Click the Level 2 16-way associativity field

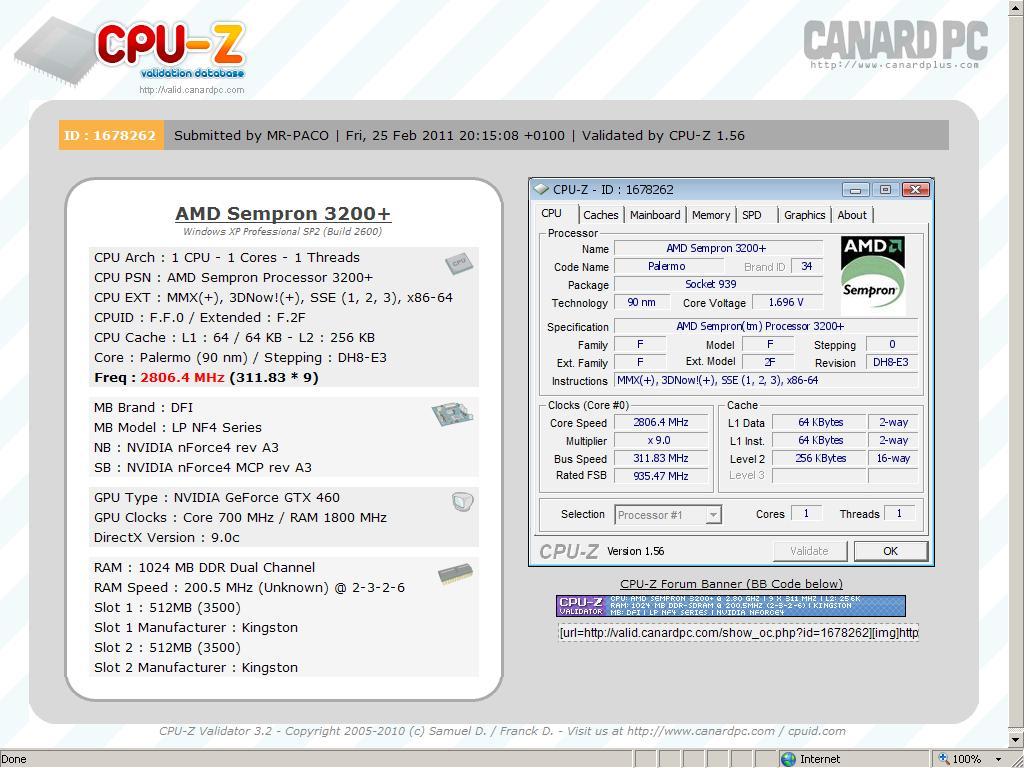pos(893,458)
